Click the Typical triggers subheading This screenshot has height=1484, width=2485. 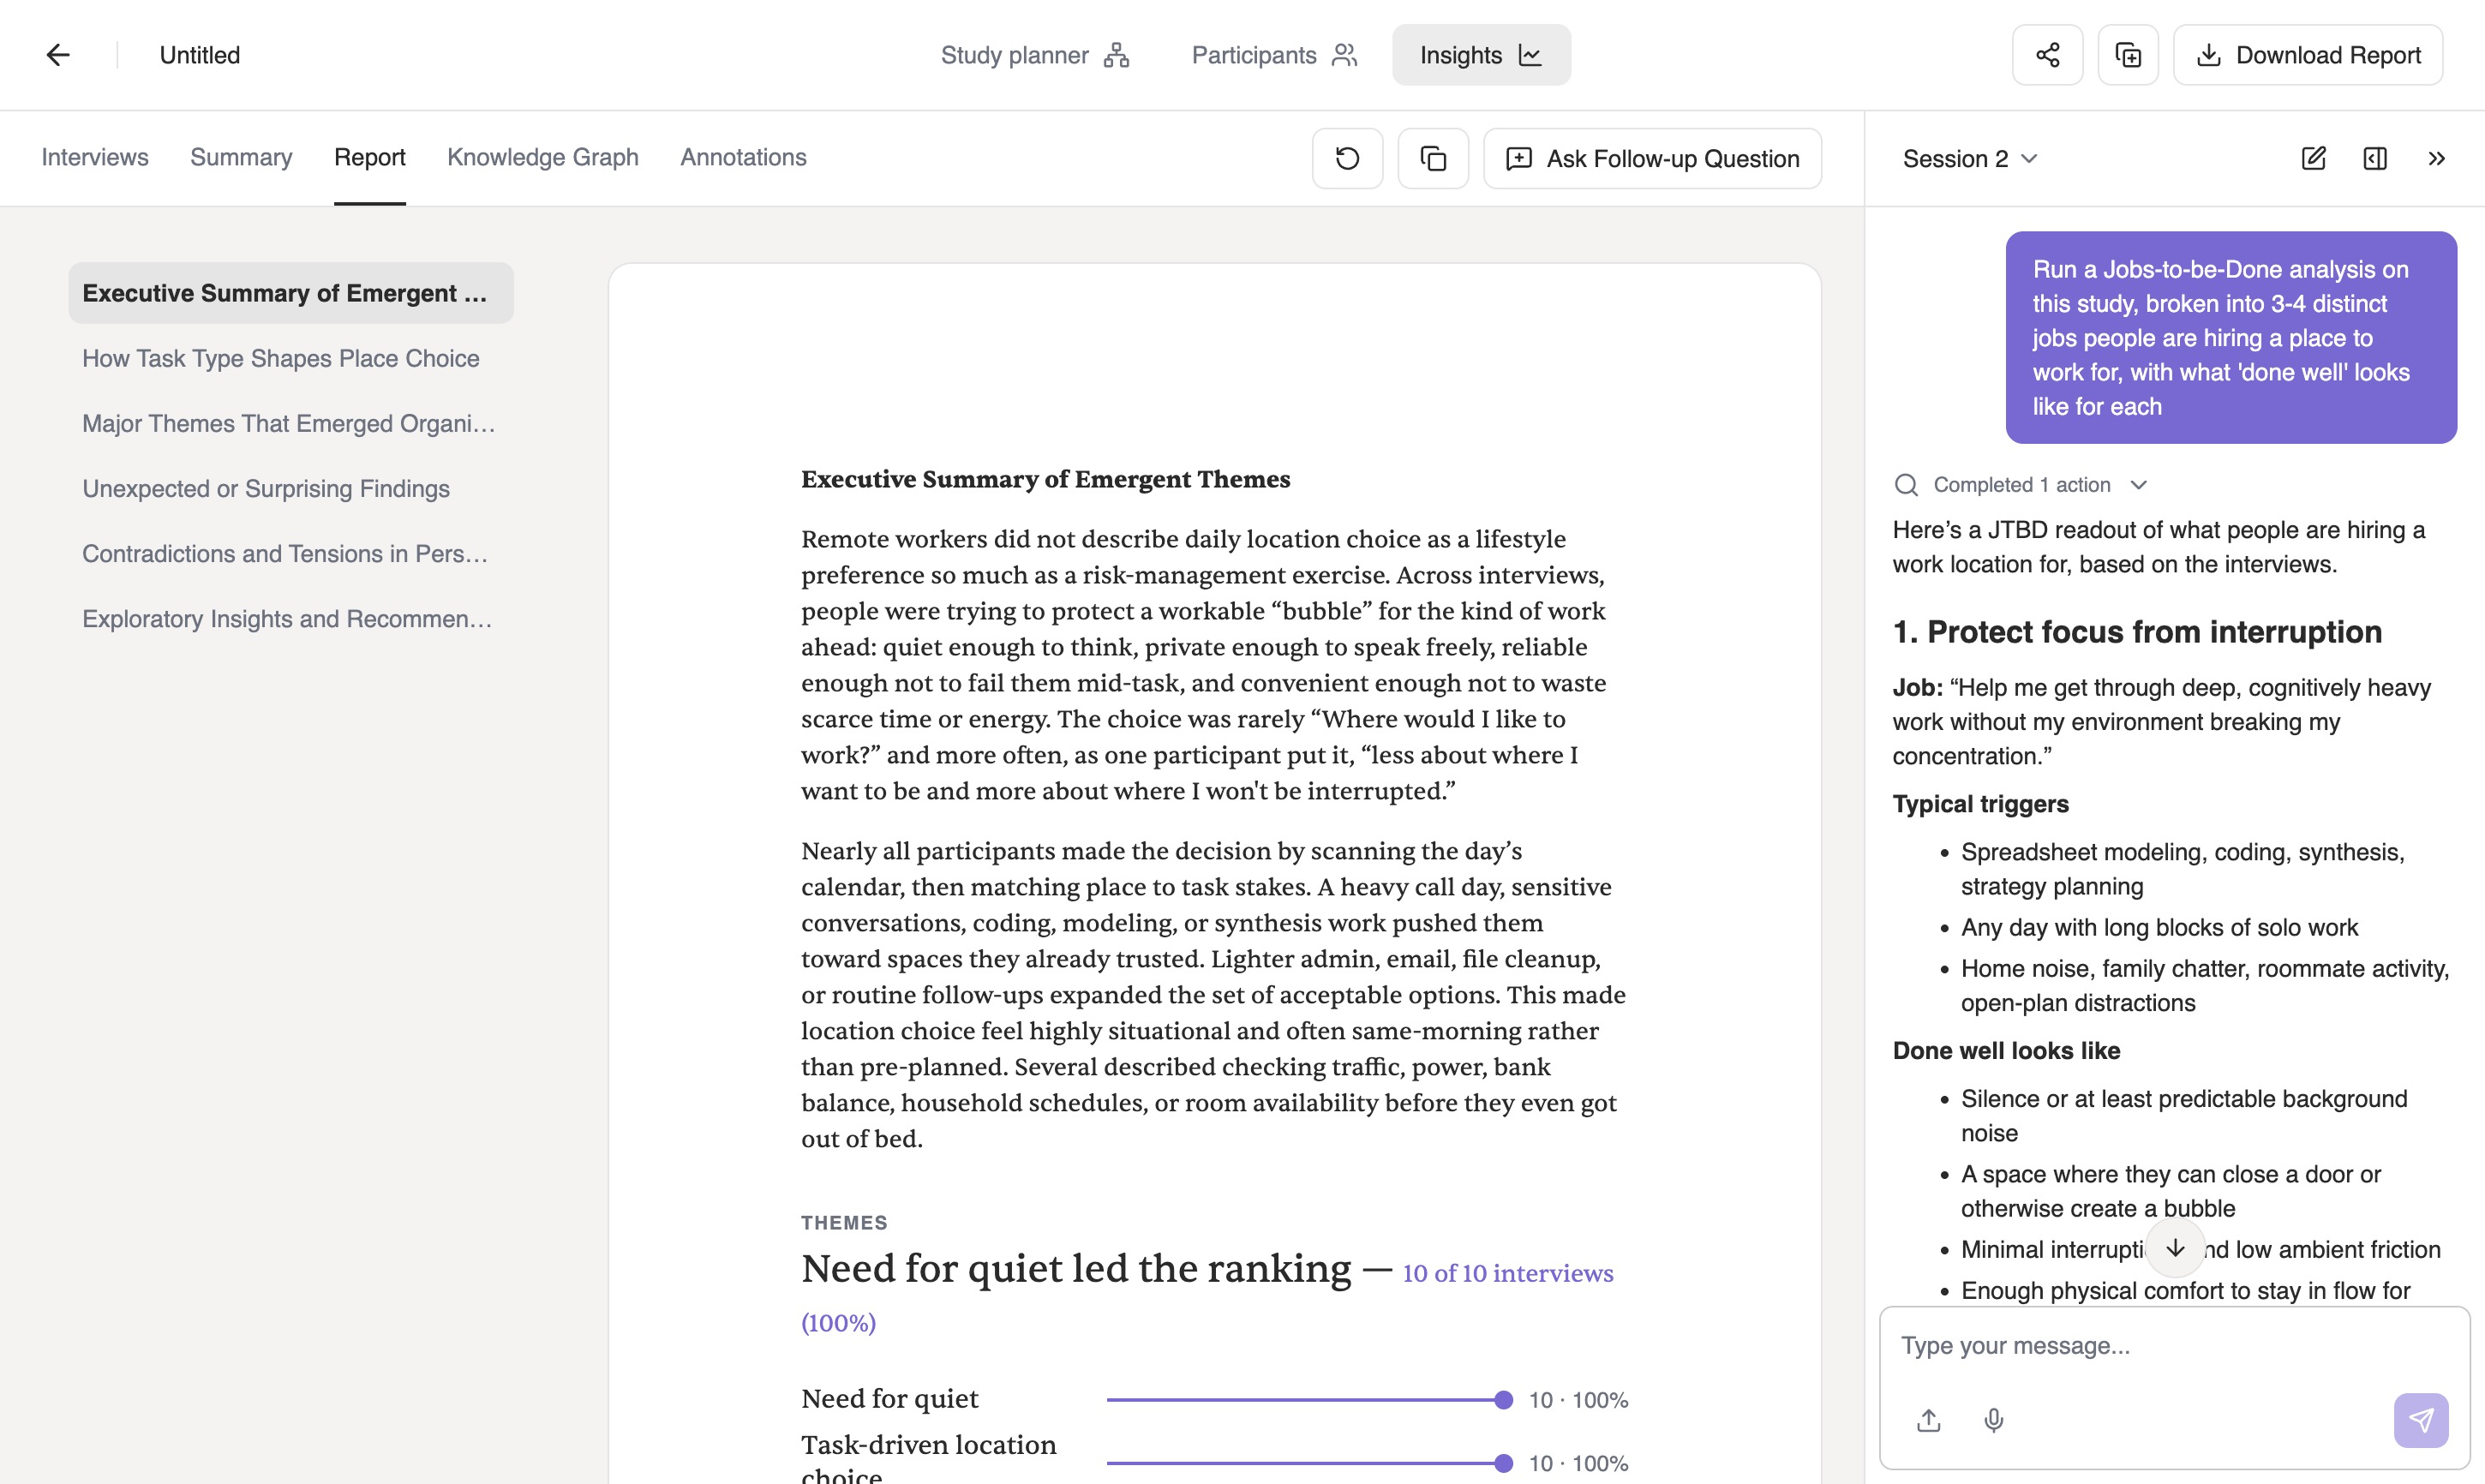click(x=1980, y=804)
